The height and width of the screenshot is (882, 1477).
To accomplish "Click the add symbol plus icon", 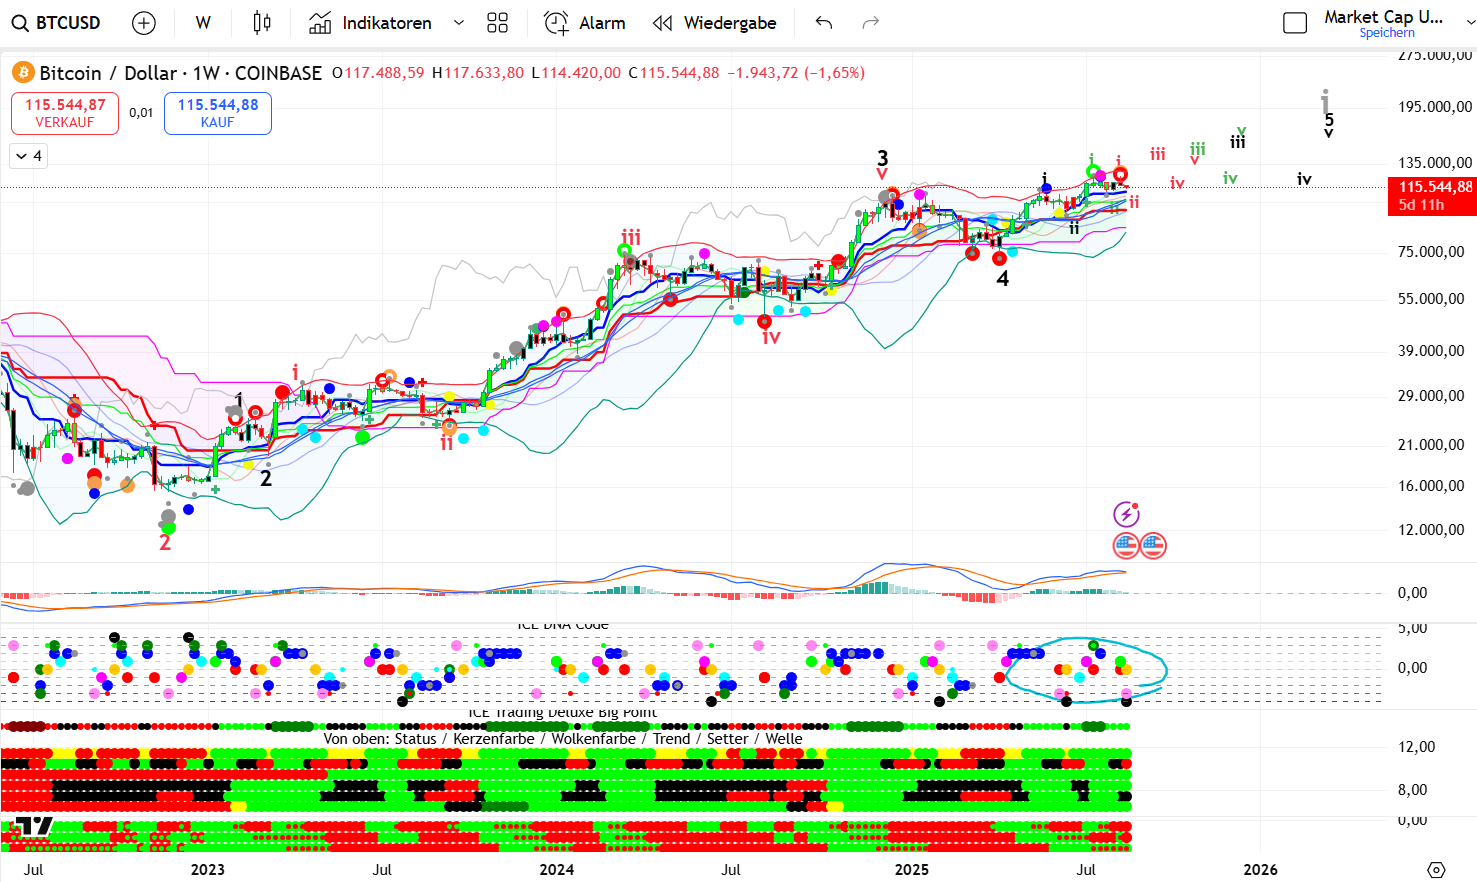I will [x=144, y=23].
